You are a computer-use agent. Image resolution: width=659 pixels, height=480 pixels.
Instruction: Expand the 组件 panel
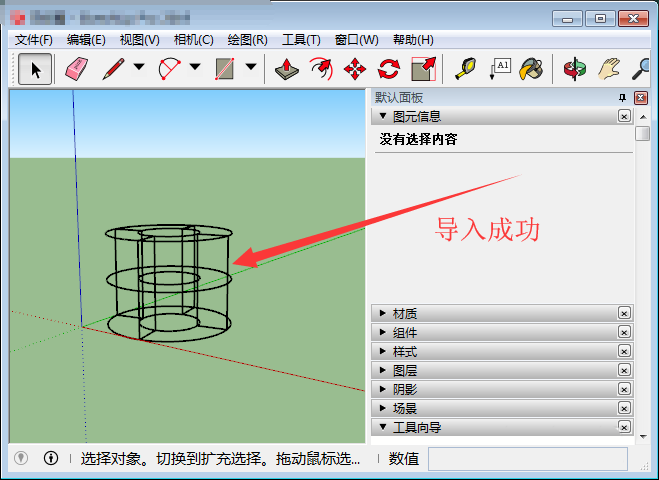[x=383, y=332]
